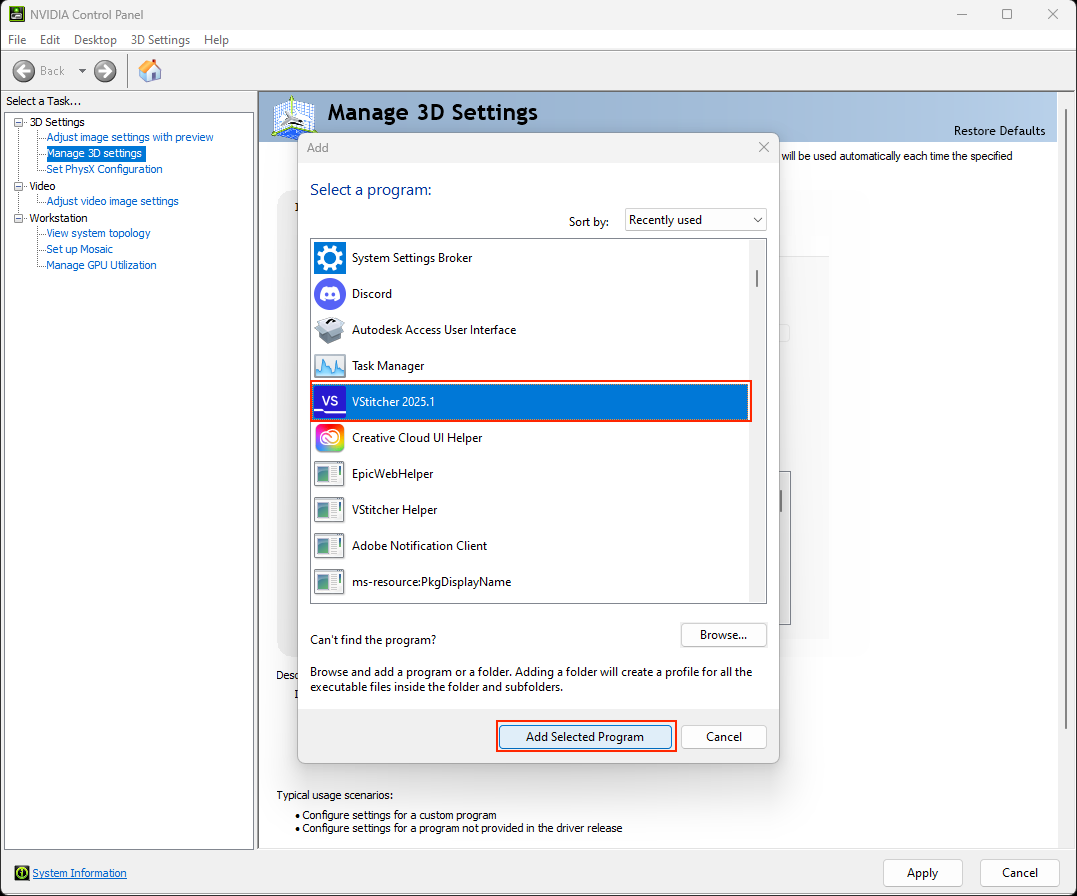Collapse the 3D Settings tree node
Image resolution: width=1077 pixels, height=896 pixels.
[x=19, y=122]
